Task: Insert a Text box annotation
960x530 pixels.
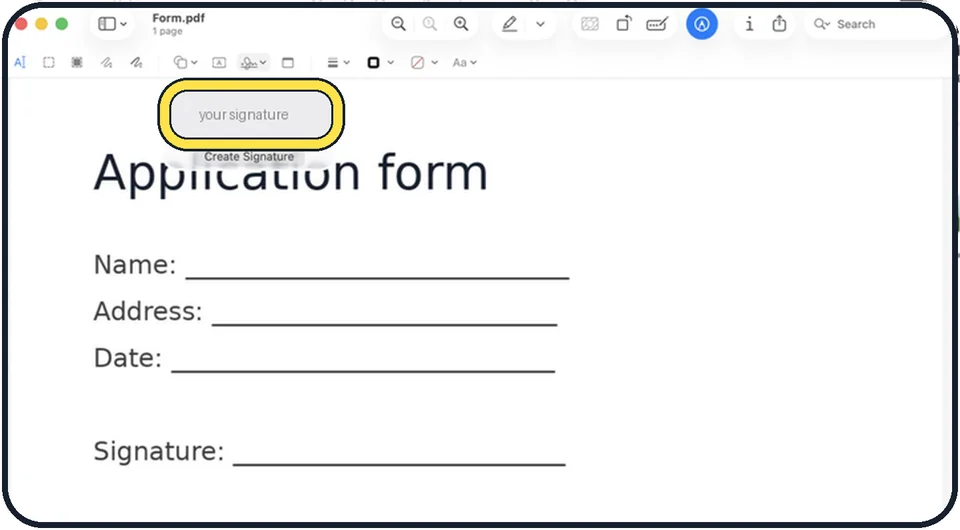Action: click(219, 62)
